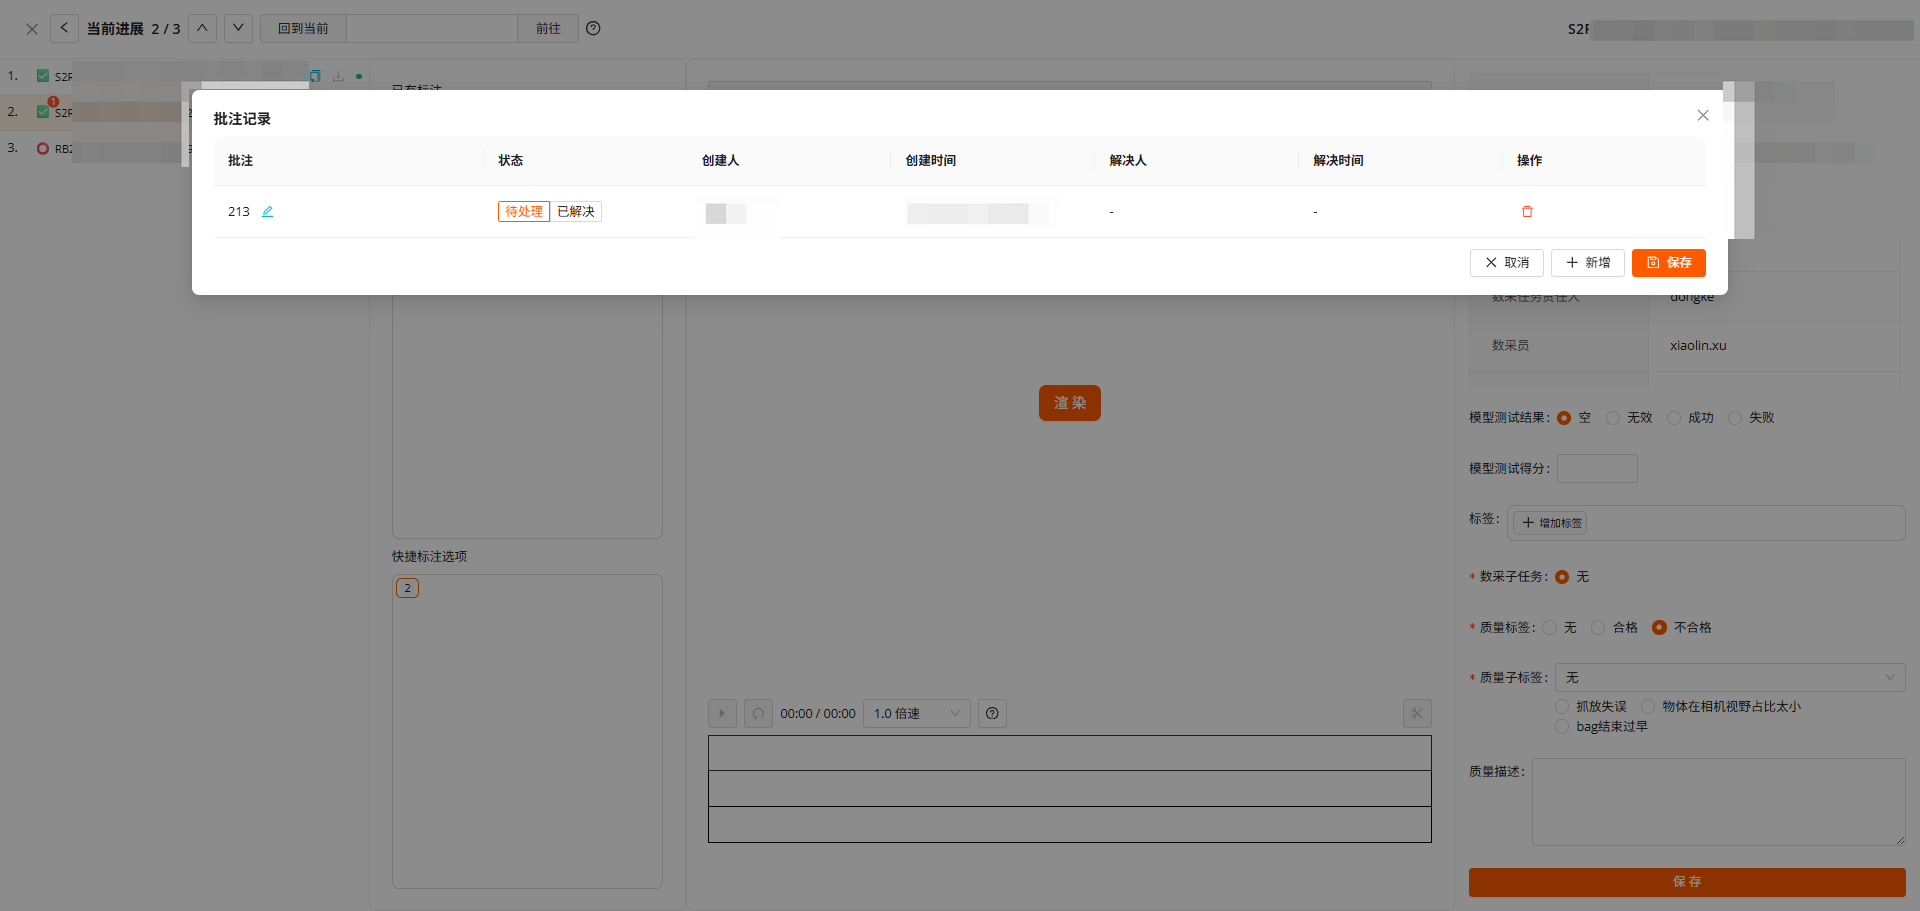The image size is (1920, 911).
Task: Close the 批注记录 dialog with X icon
Action: coord(1703,116)
